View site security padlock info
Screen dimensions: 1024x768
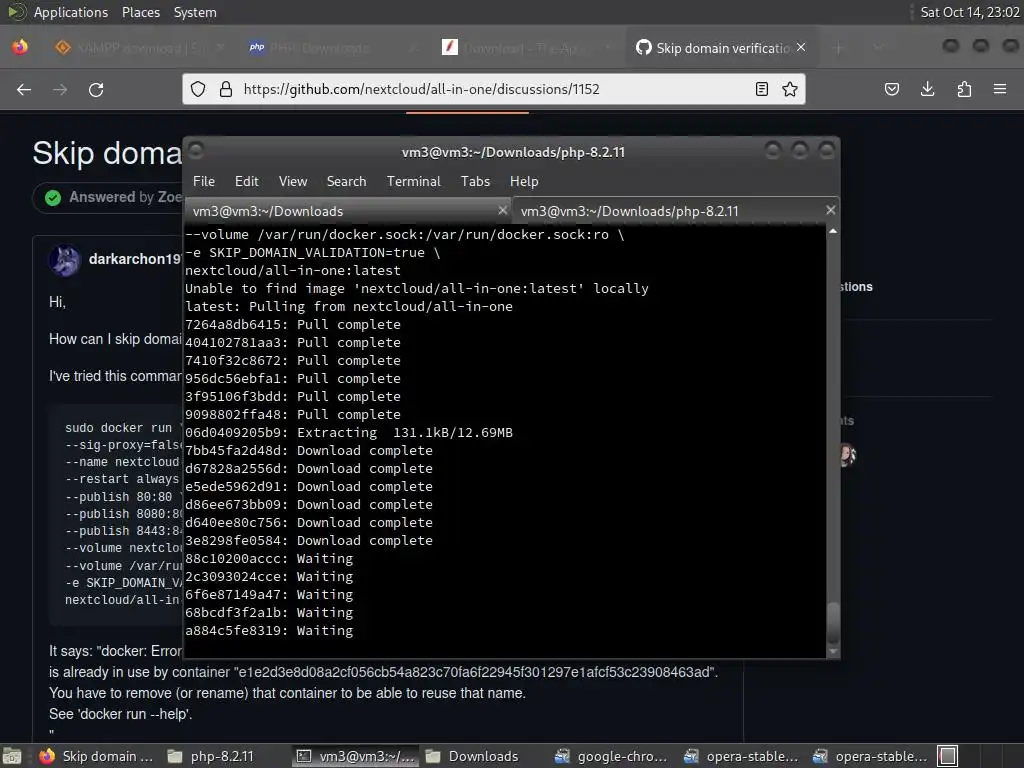coord(226,89)
